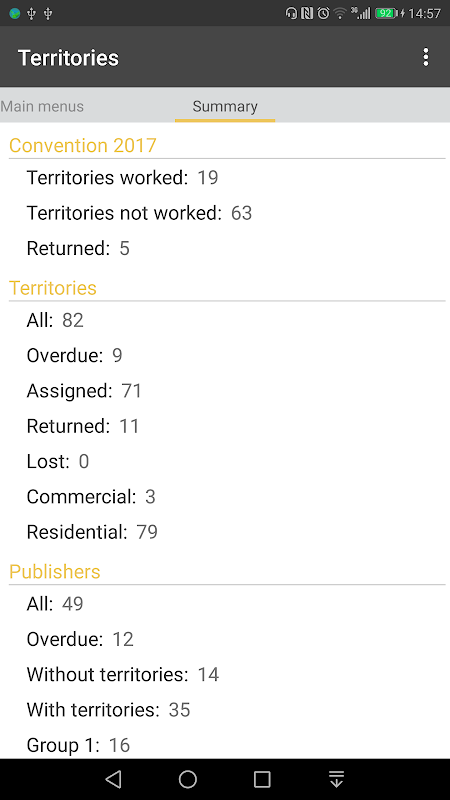Tap the hide navigation bar arrow icon
This screenshot has height=800, width=450.
click(x=336, y=779)
